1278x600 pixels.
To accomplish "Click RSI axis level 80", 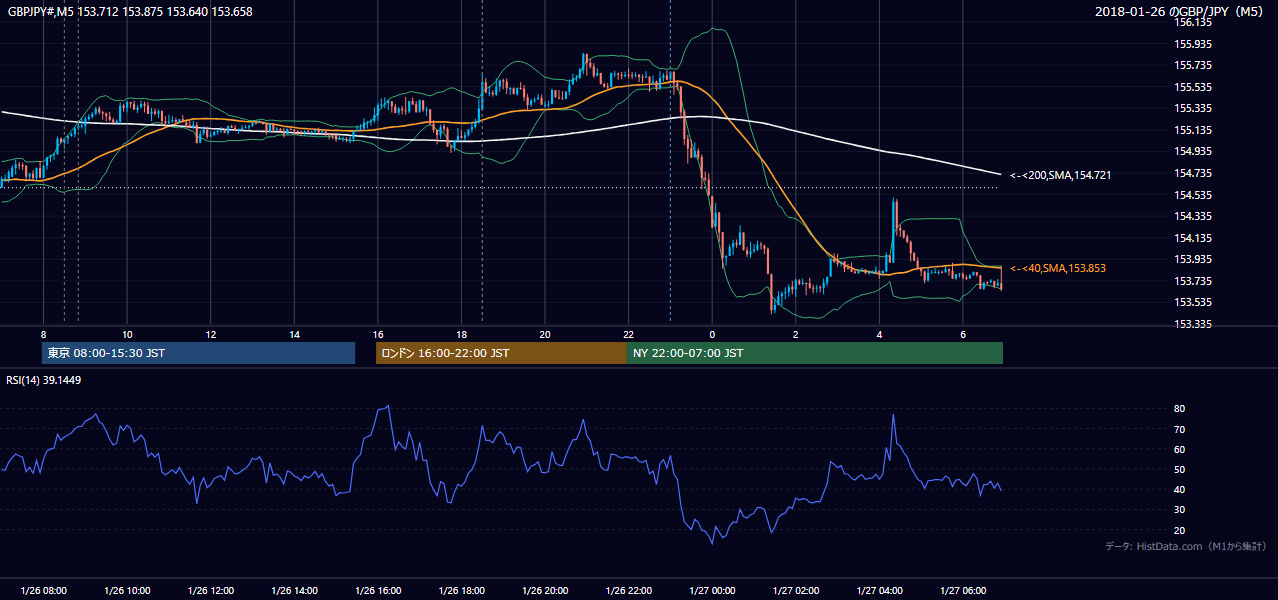I will pyautogui.click(x=1179, y=409).
